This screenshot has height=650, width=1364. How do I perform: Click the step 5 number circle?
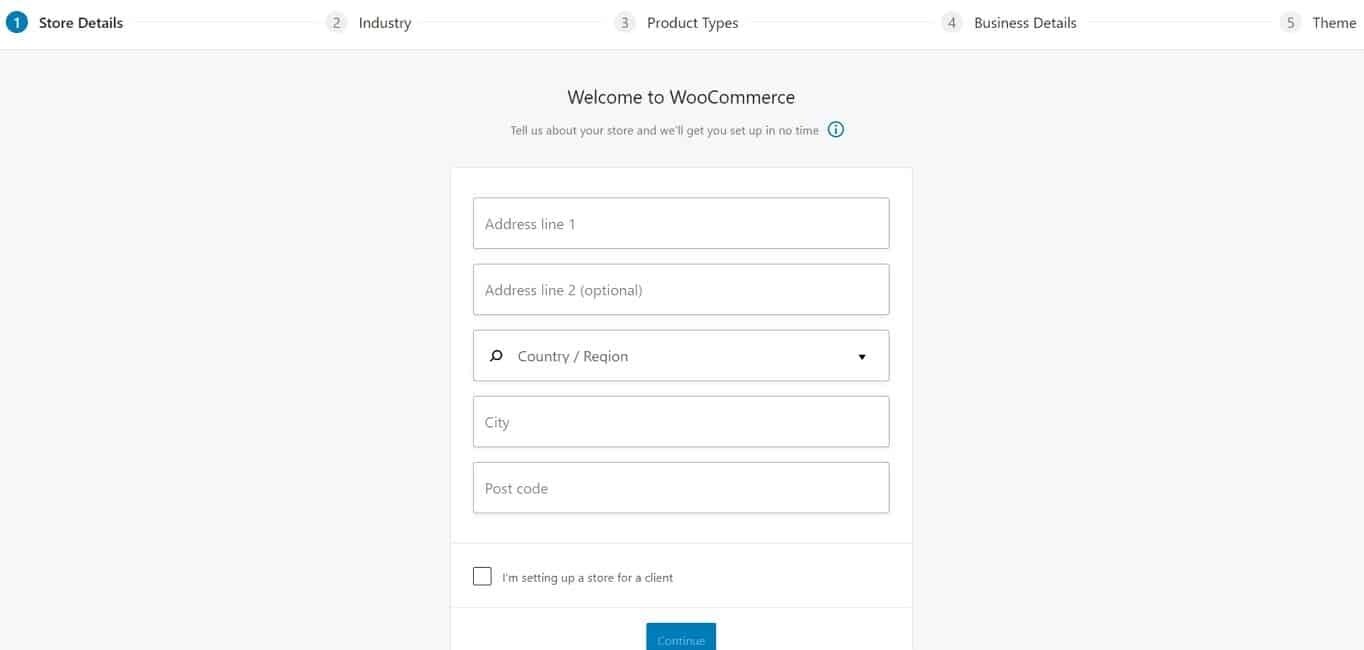coord(1291,23)
